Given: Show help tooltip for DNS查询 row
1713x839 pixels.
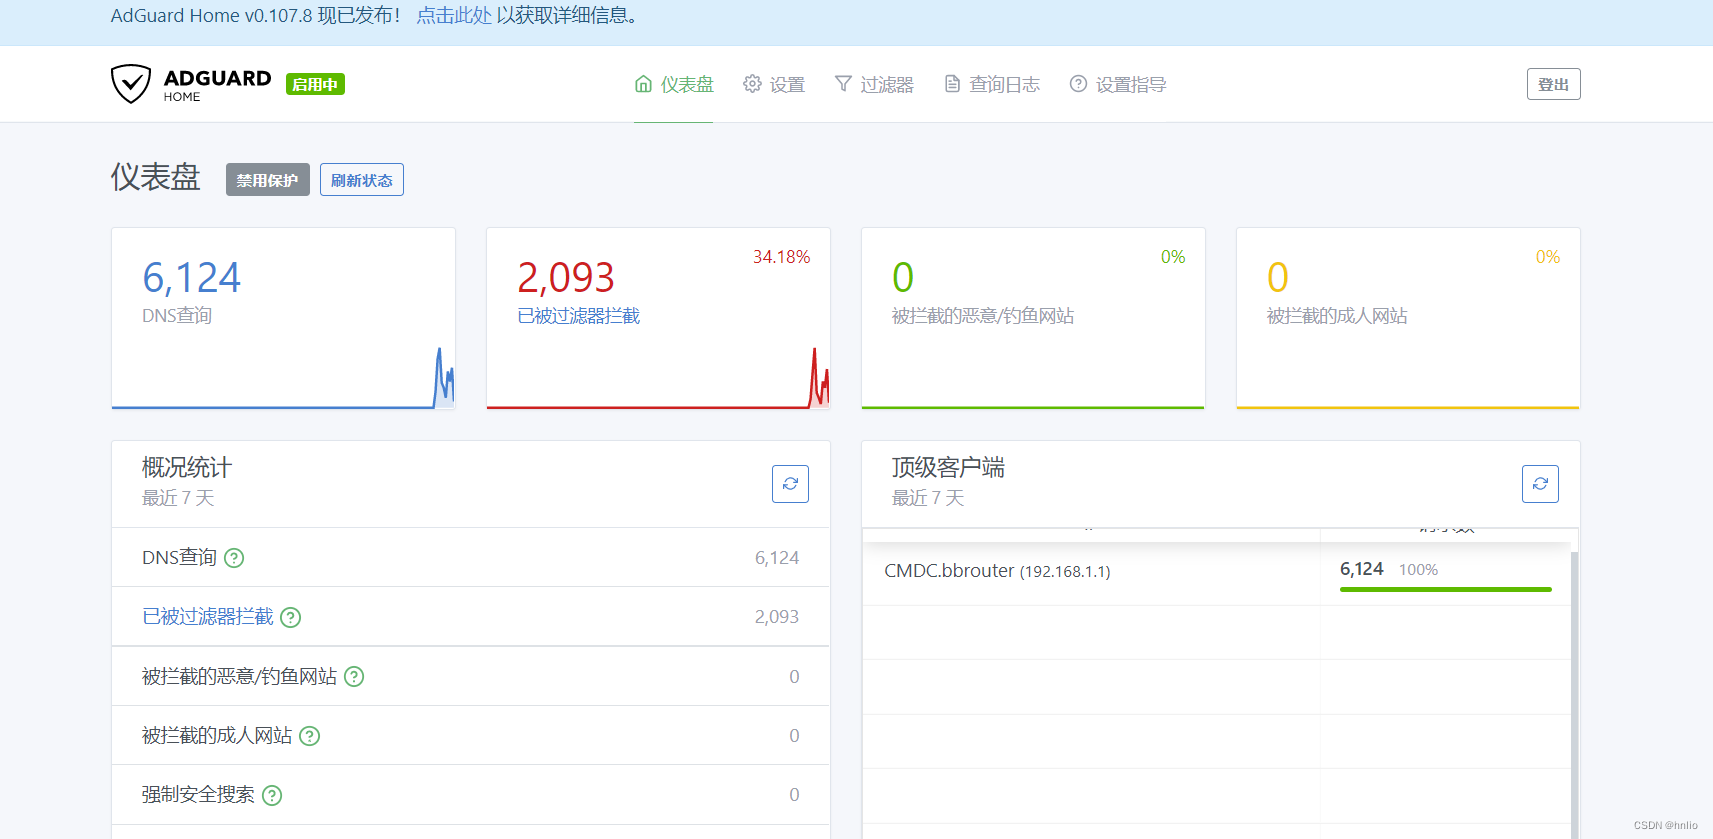Looking at the screenshot, I should (234, 558).
